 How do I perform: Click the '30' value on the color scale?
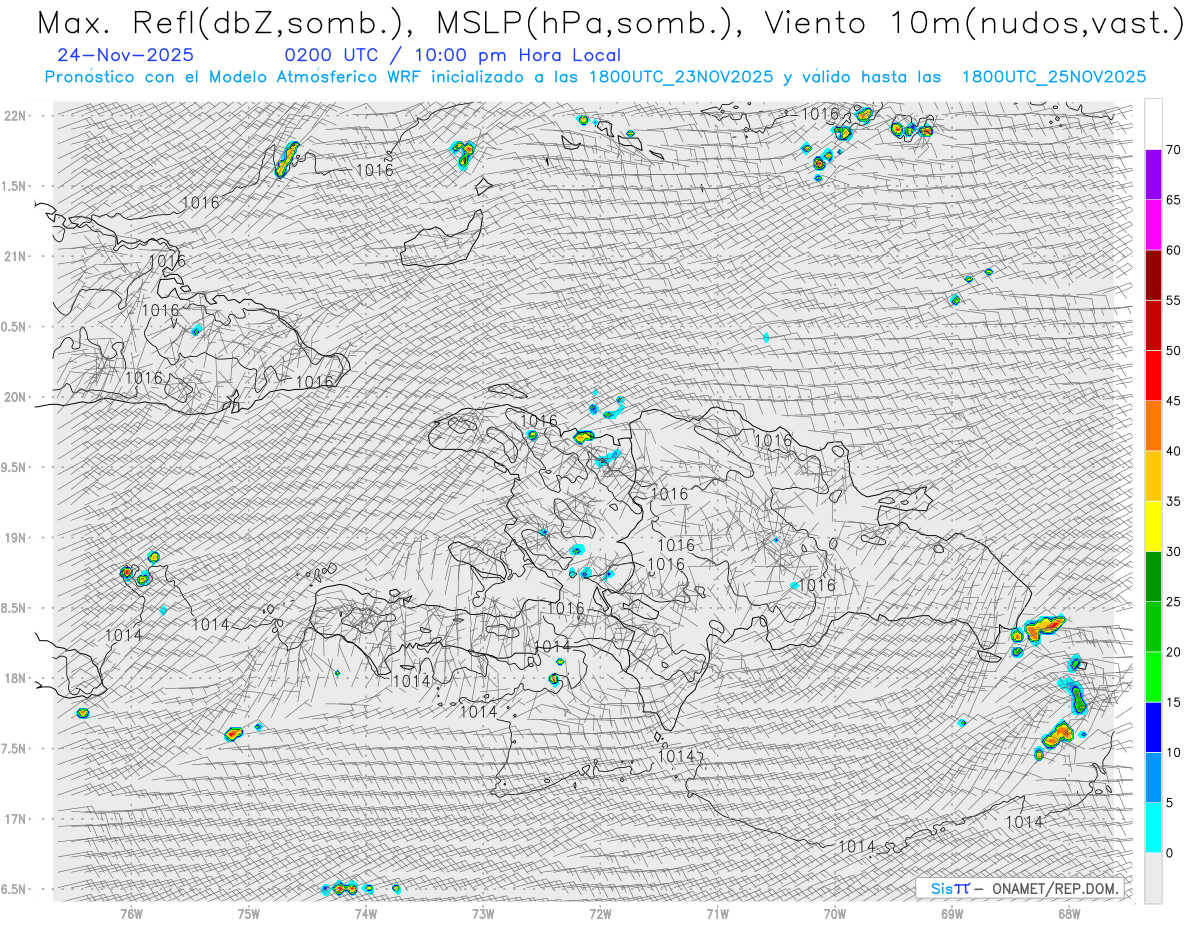[x=1173, y=552]
